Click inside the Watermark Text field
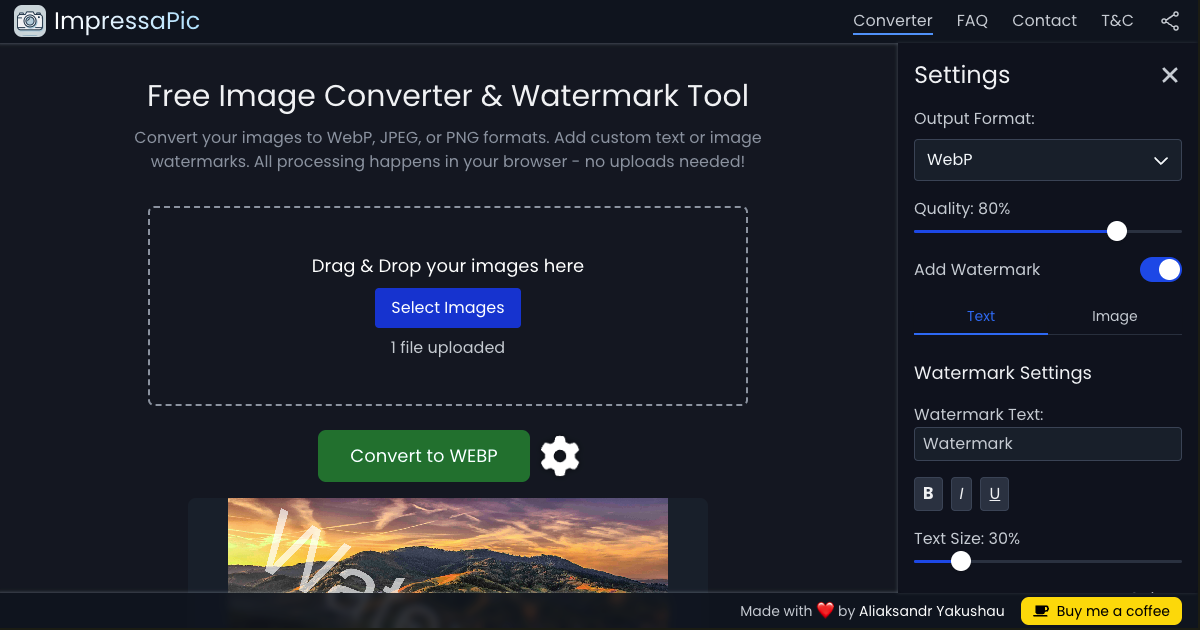Viewport: 1200px width, 630px height. click(x=1047, y=444)
